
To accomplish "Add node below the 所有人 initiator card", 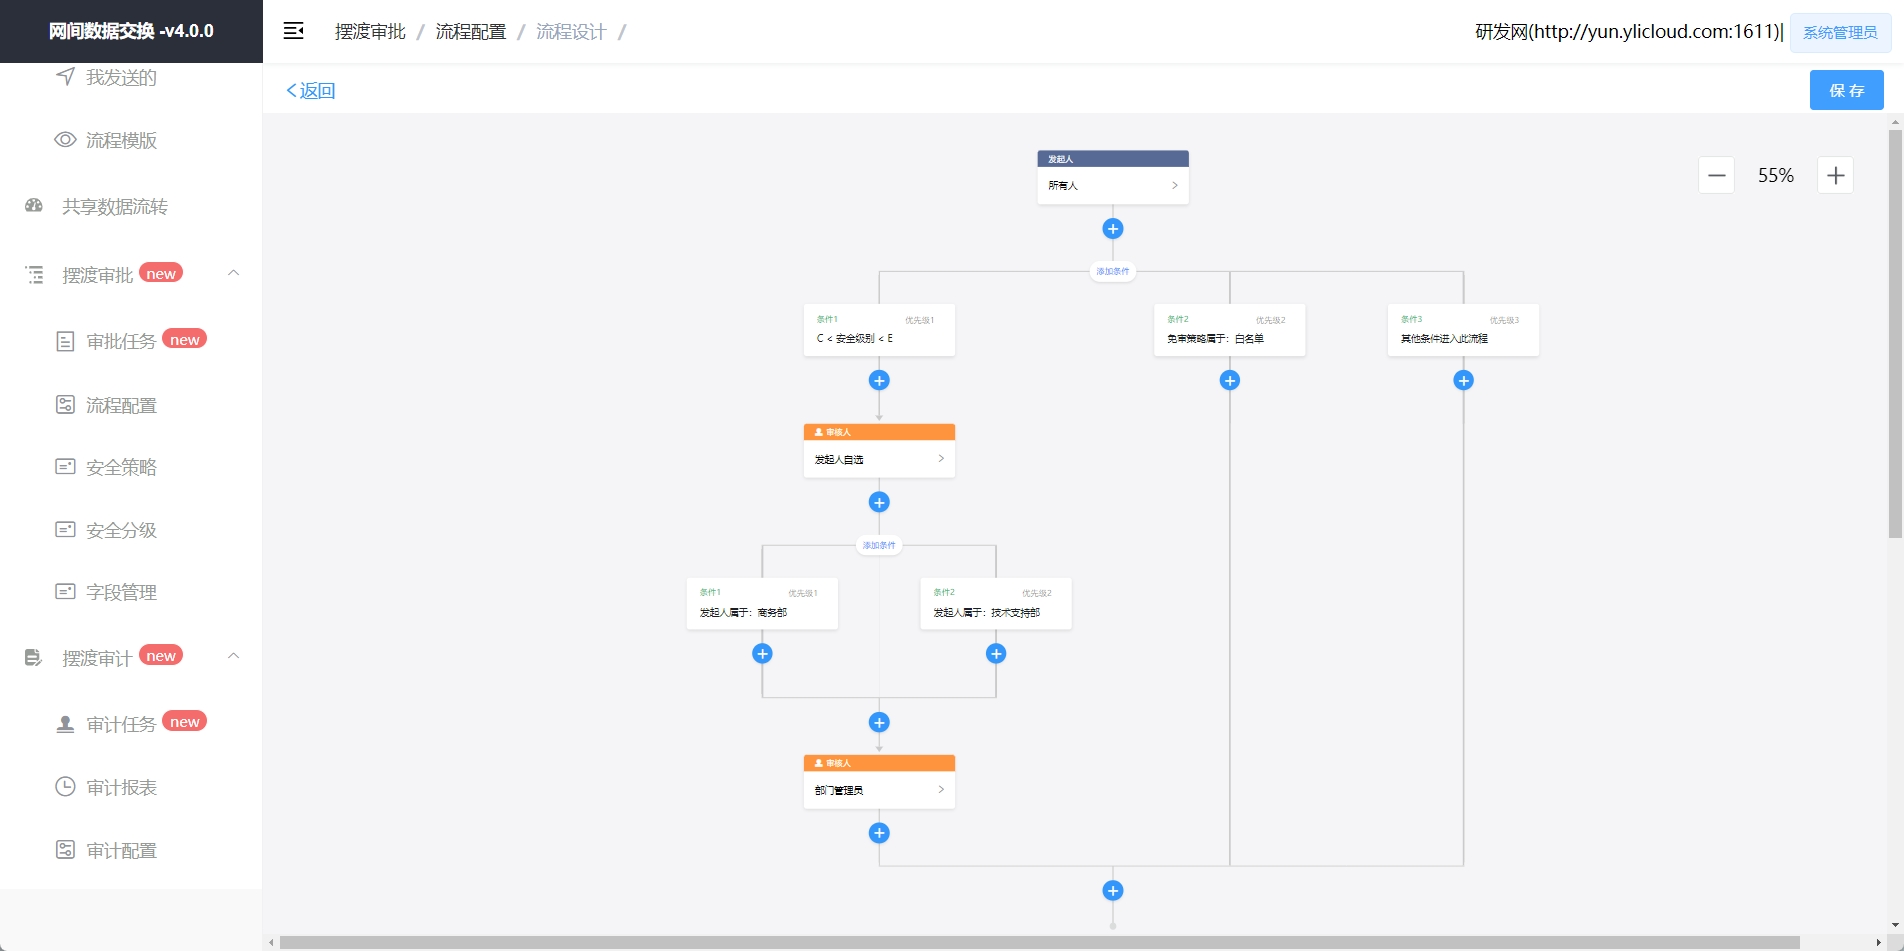I will coord(1112,229).
